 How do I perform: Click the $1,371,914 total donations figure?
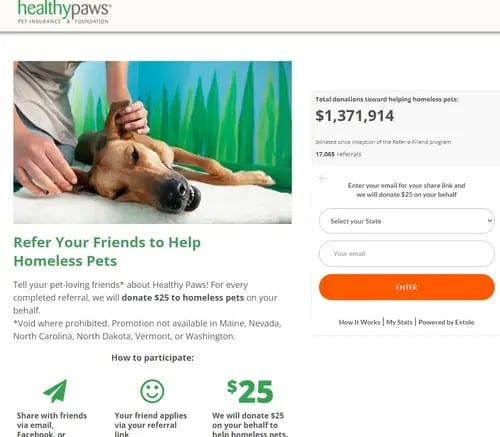pyautogui.click(x=355, y=116)
